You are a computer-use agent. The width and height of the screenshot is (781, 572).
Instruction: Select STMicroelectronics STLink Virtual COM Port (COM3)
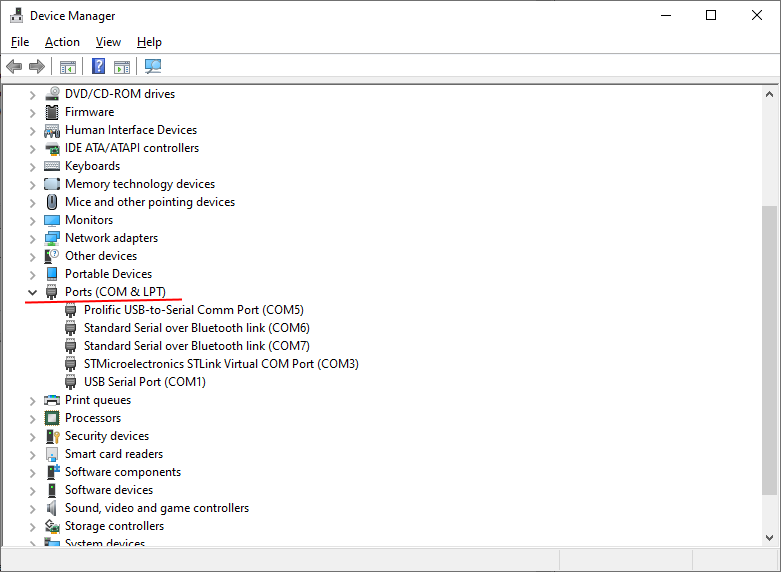(220, 364)
